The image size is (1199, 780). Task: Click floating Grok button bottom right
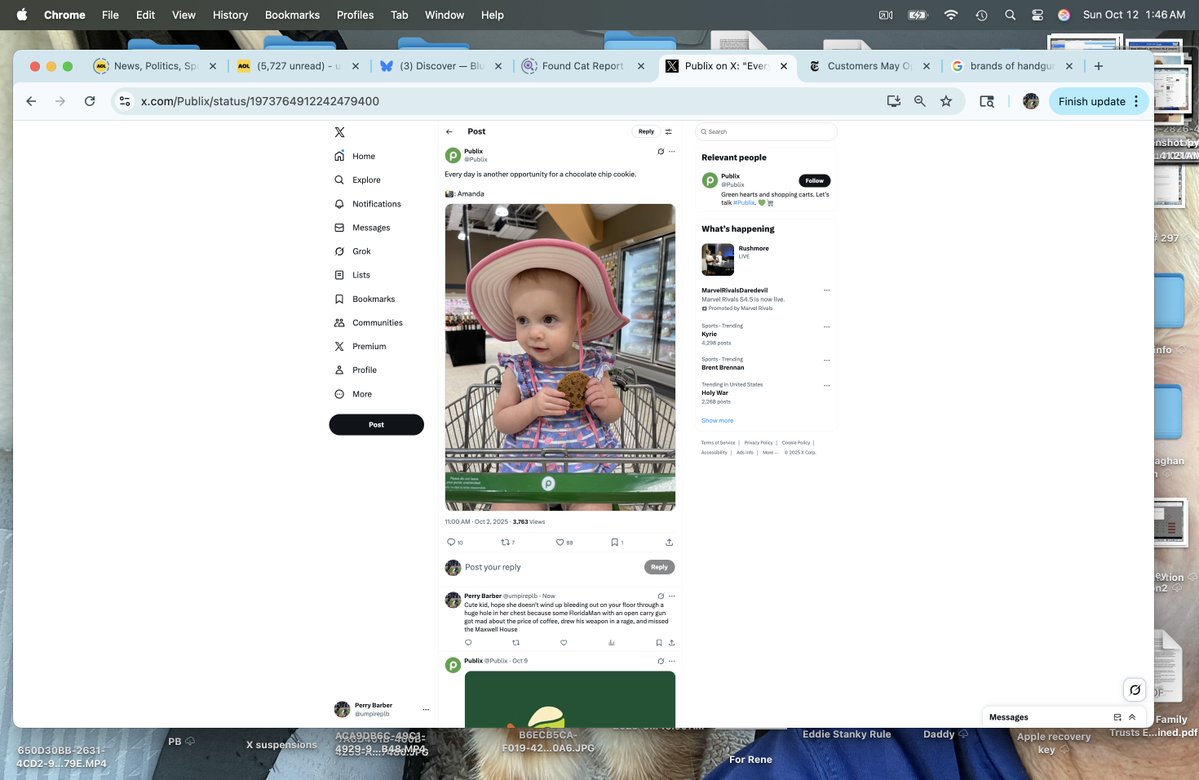pos(1135,690)
